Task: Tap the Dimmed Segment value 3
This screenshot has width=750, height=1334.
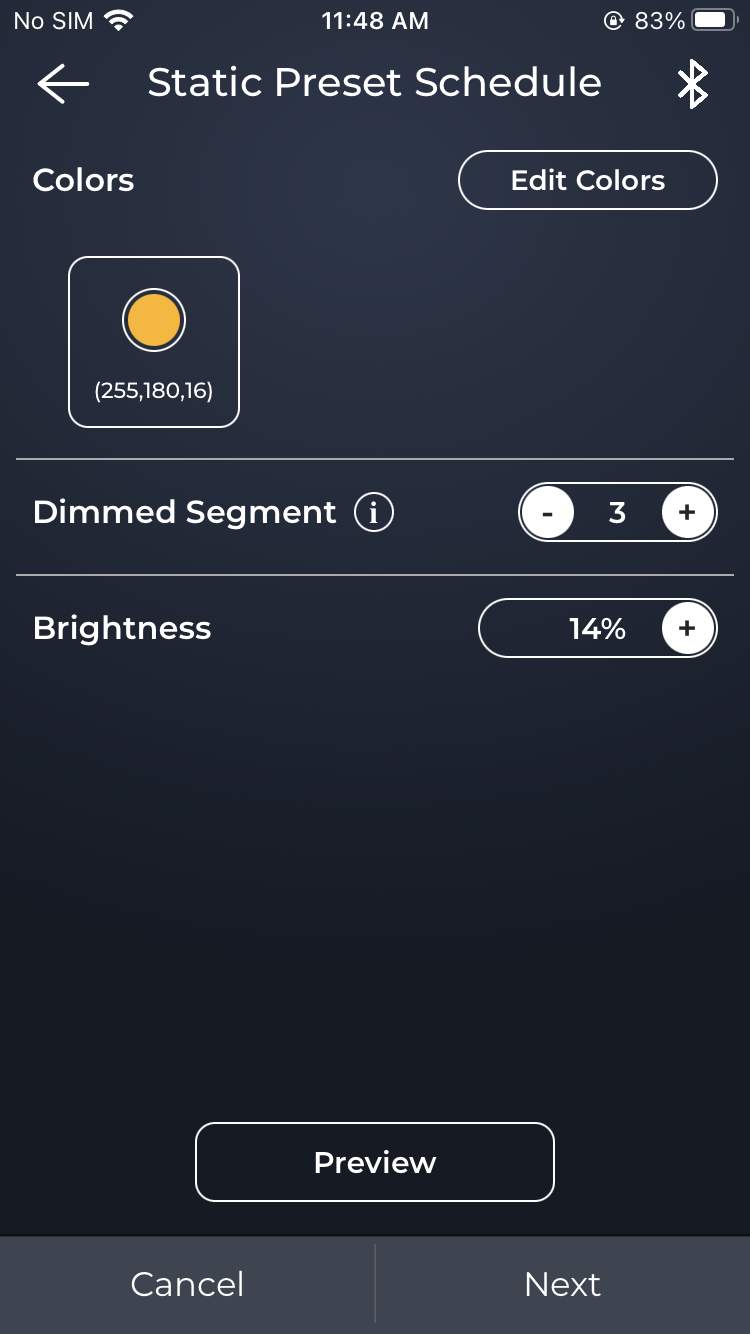Action: pyautogui.click(x=617, y=513)
